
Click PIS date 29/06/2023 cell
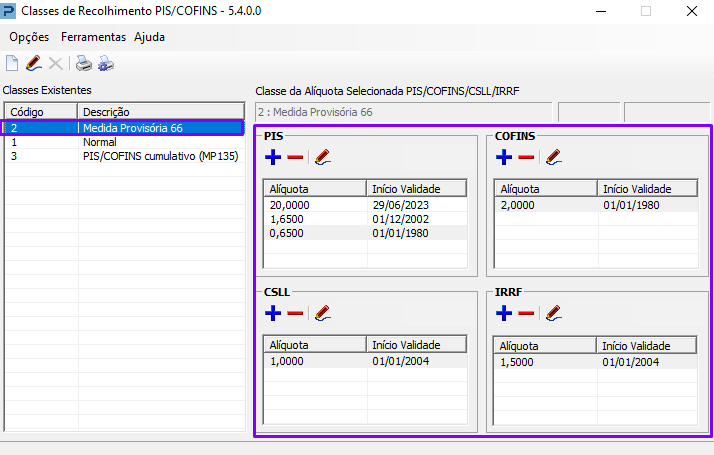coord(401,205)
